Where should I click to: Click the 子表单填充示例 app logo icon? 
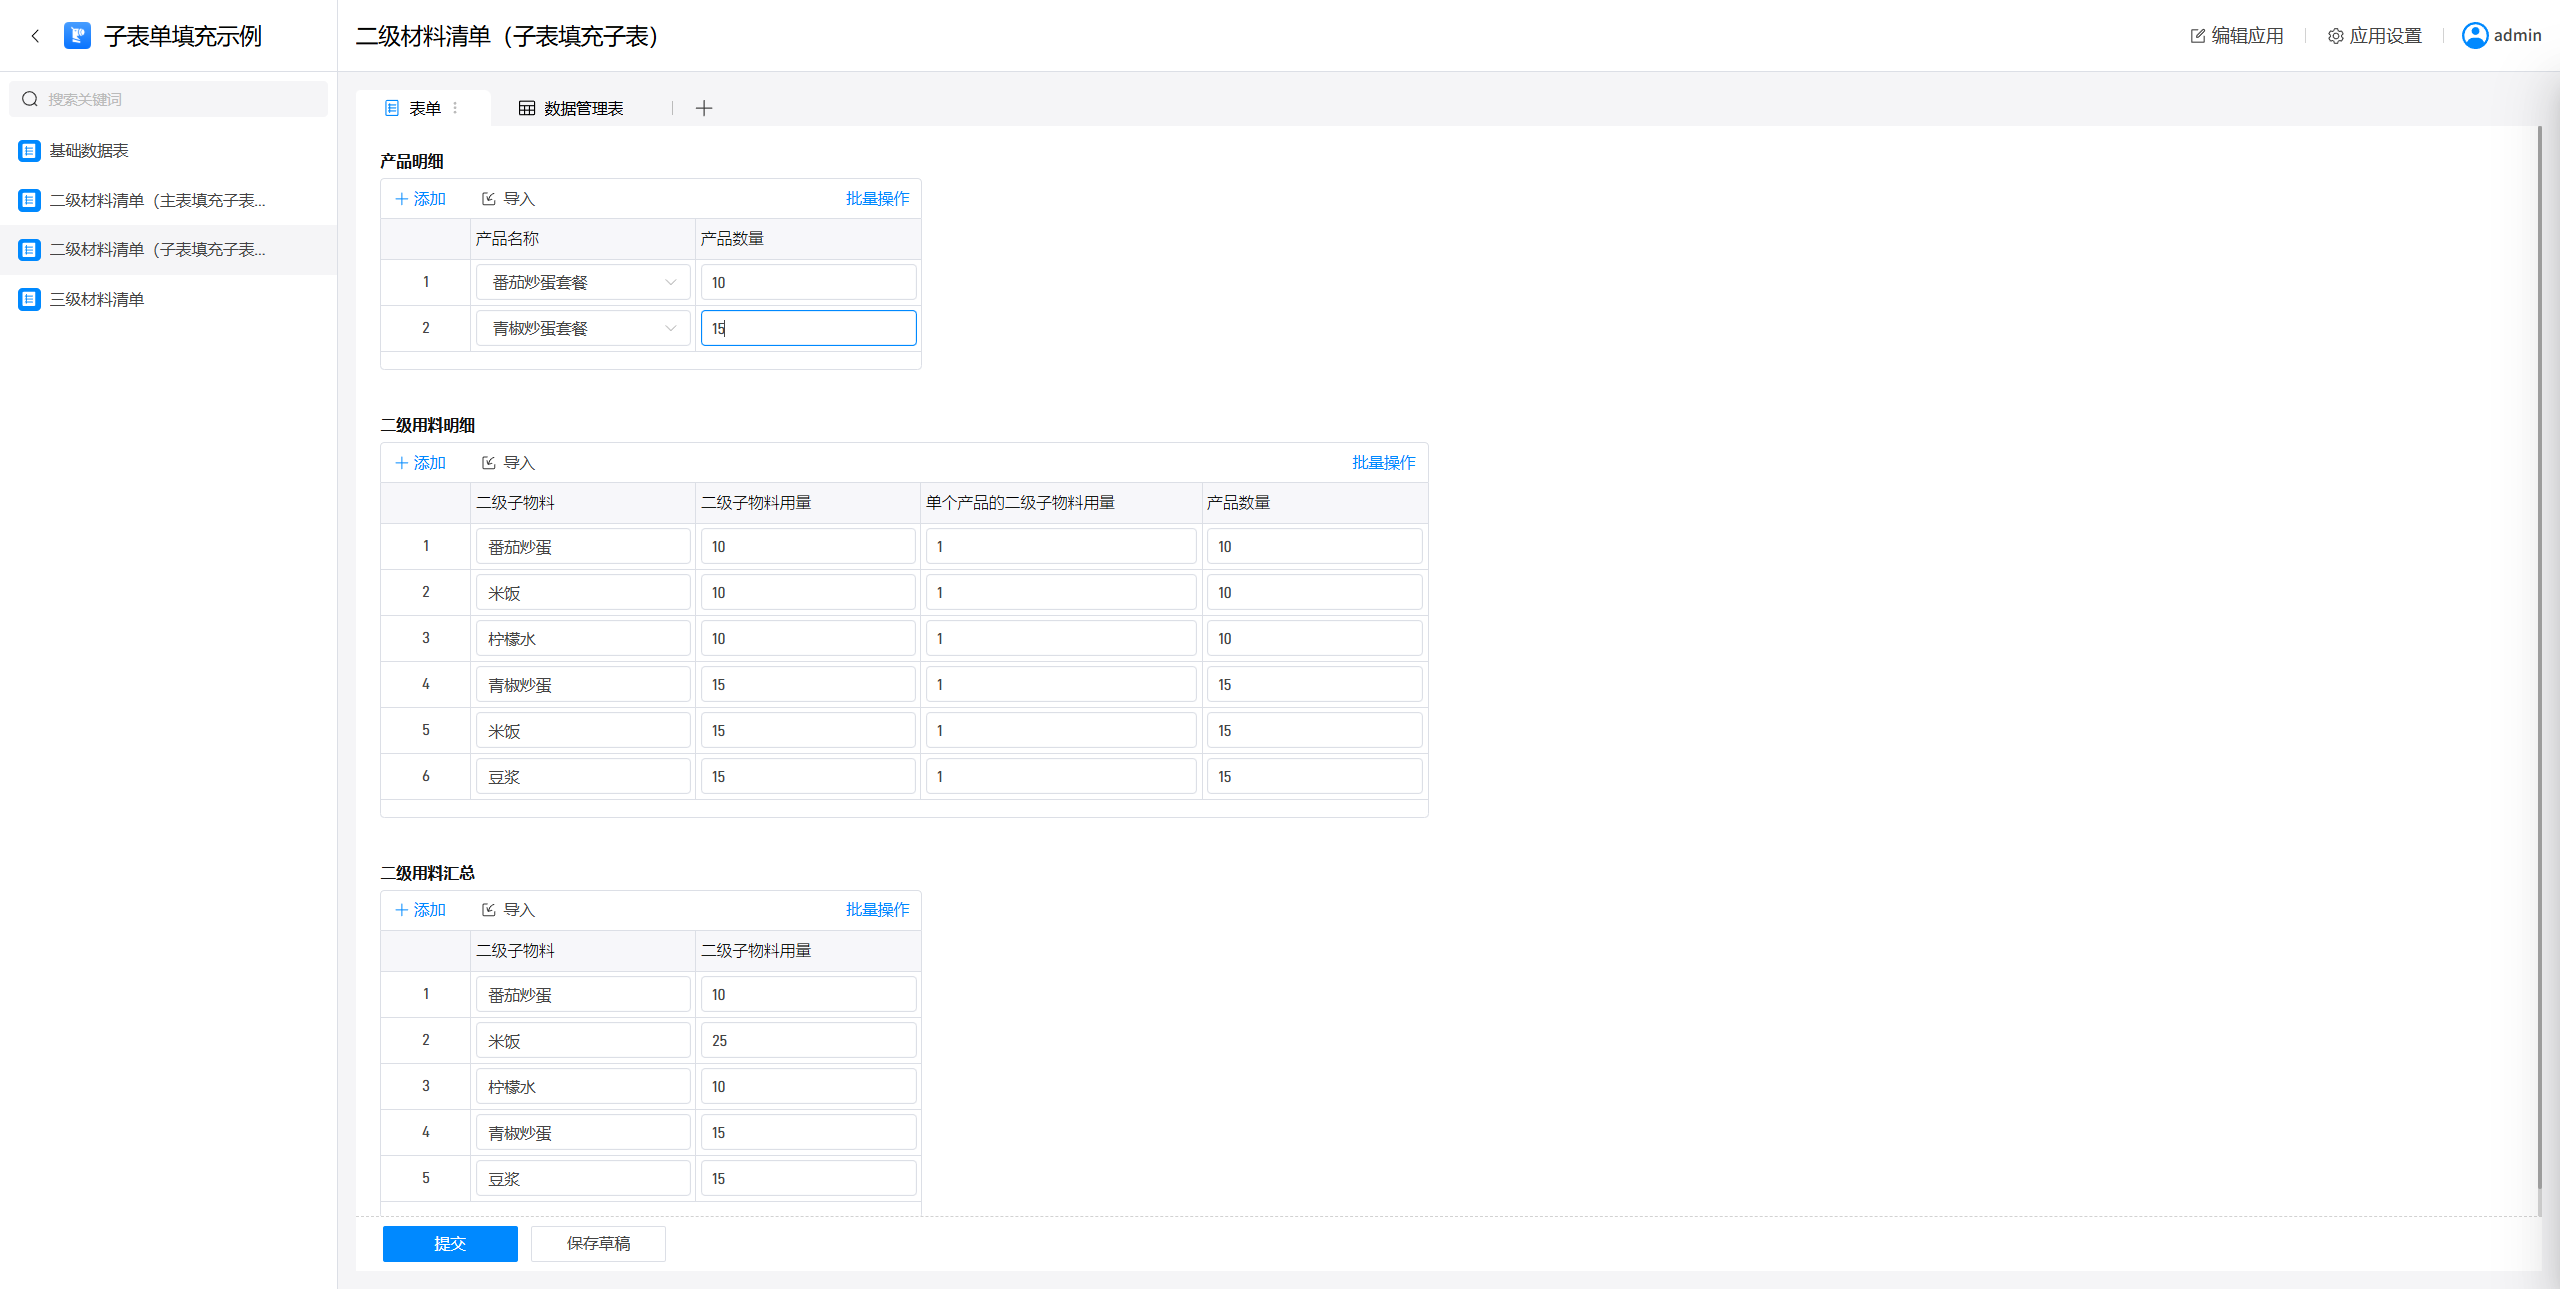point(77,36)
